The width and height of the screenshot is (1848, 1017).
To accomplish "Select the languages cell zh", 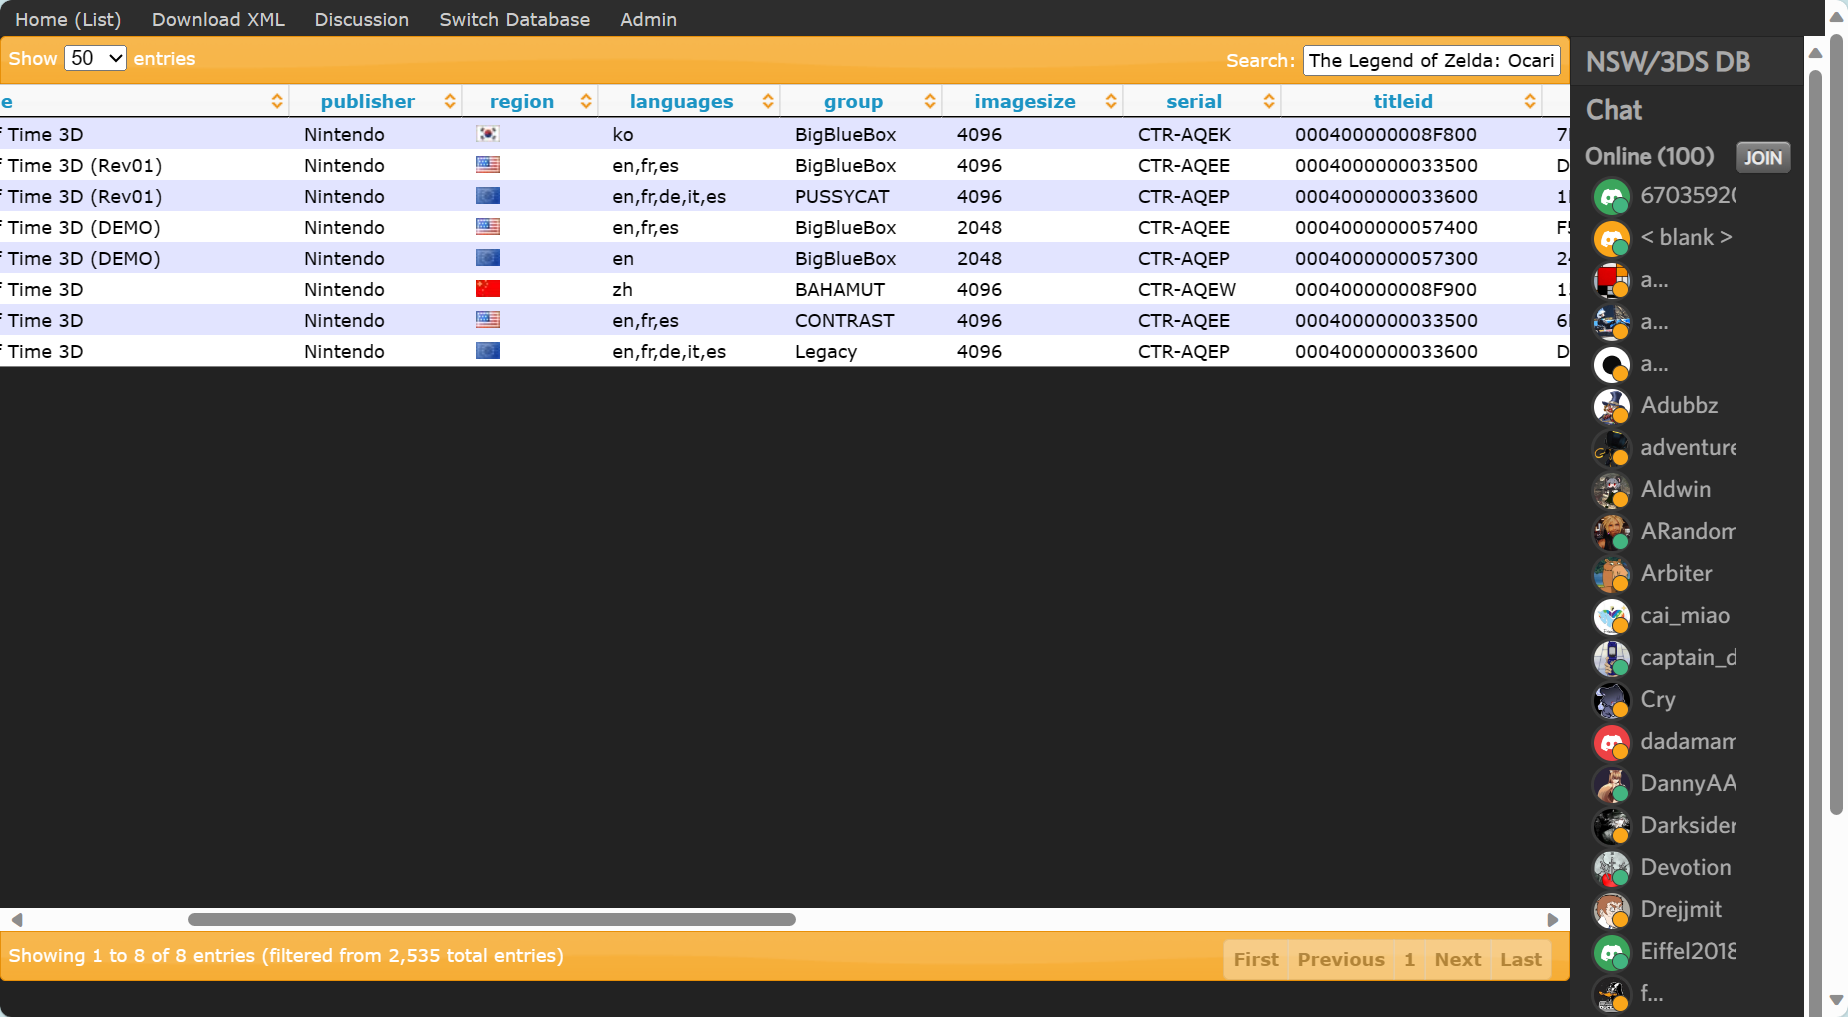I will (622, 289).
